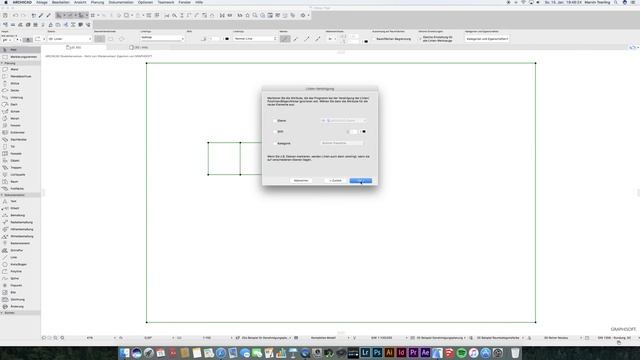Select the Zeichnung tool in toolbox
This screenshot has height=360, width=640.
(17, 300)
